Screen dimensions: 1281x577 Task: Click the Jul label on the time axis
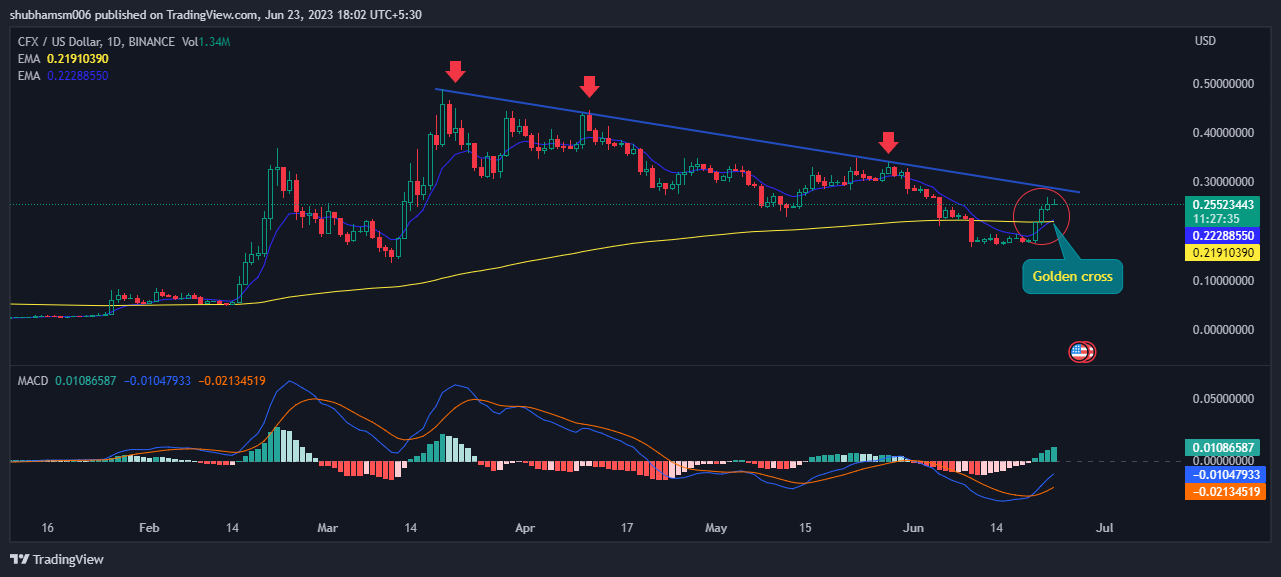click(x=1106, y=528)
